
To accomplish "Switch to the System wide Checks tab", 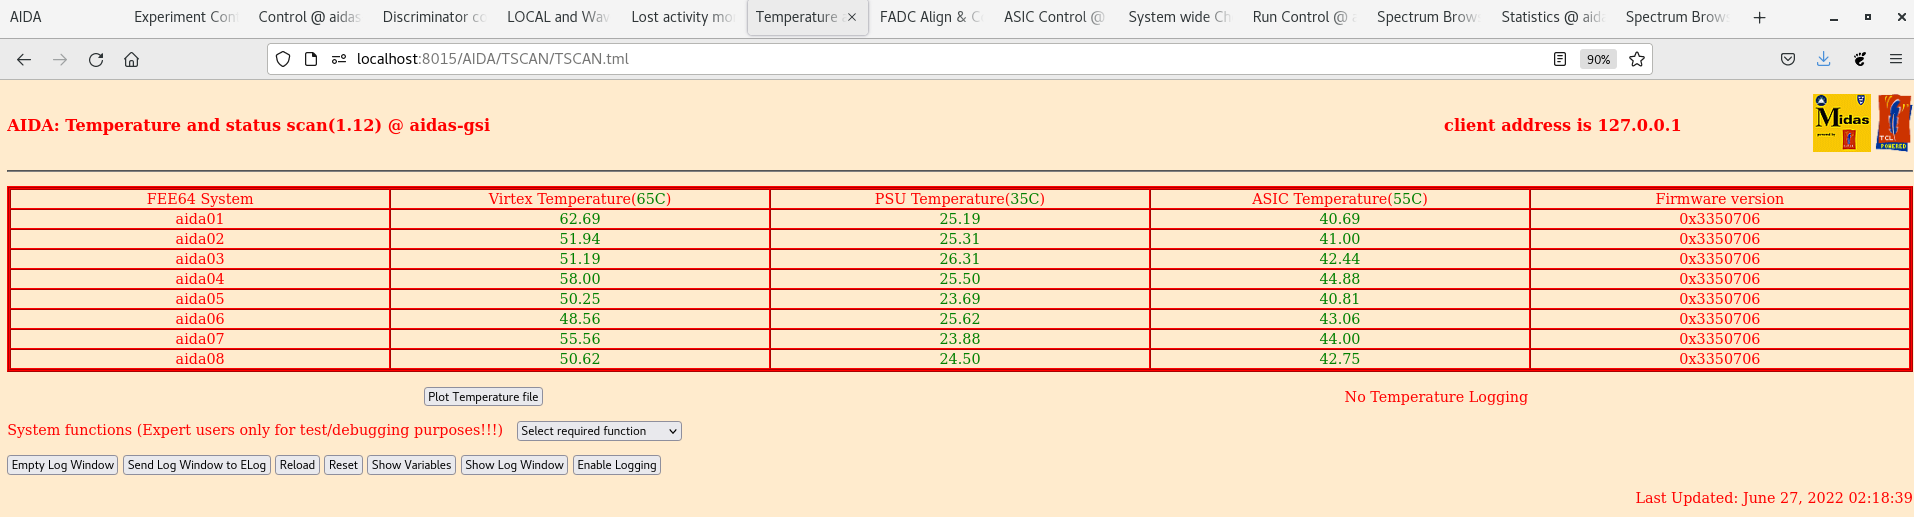I will coord(1180,17).
